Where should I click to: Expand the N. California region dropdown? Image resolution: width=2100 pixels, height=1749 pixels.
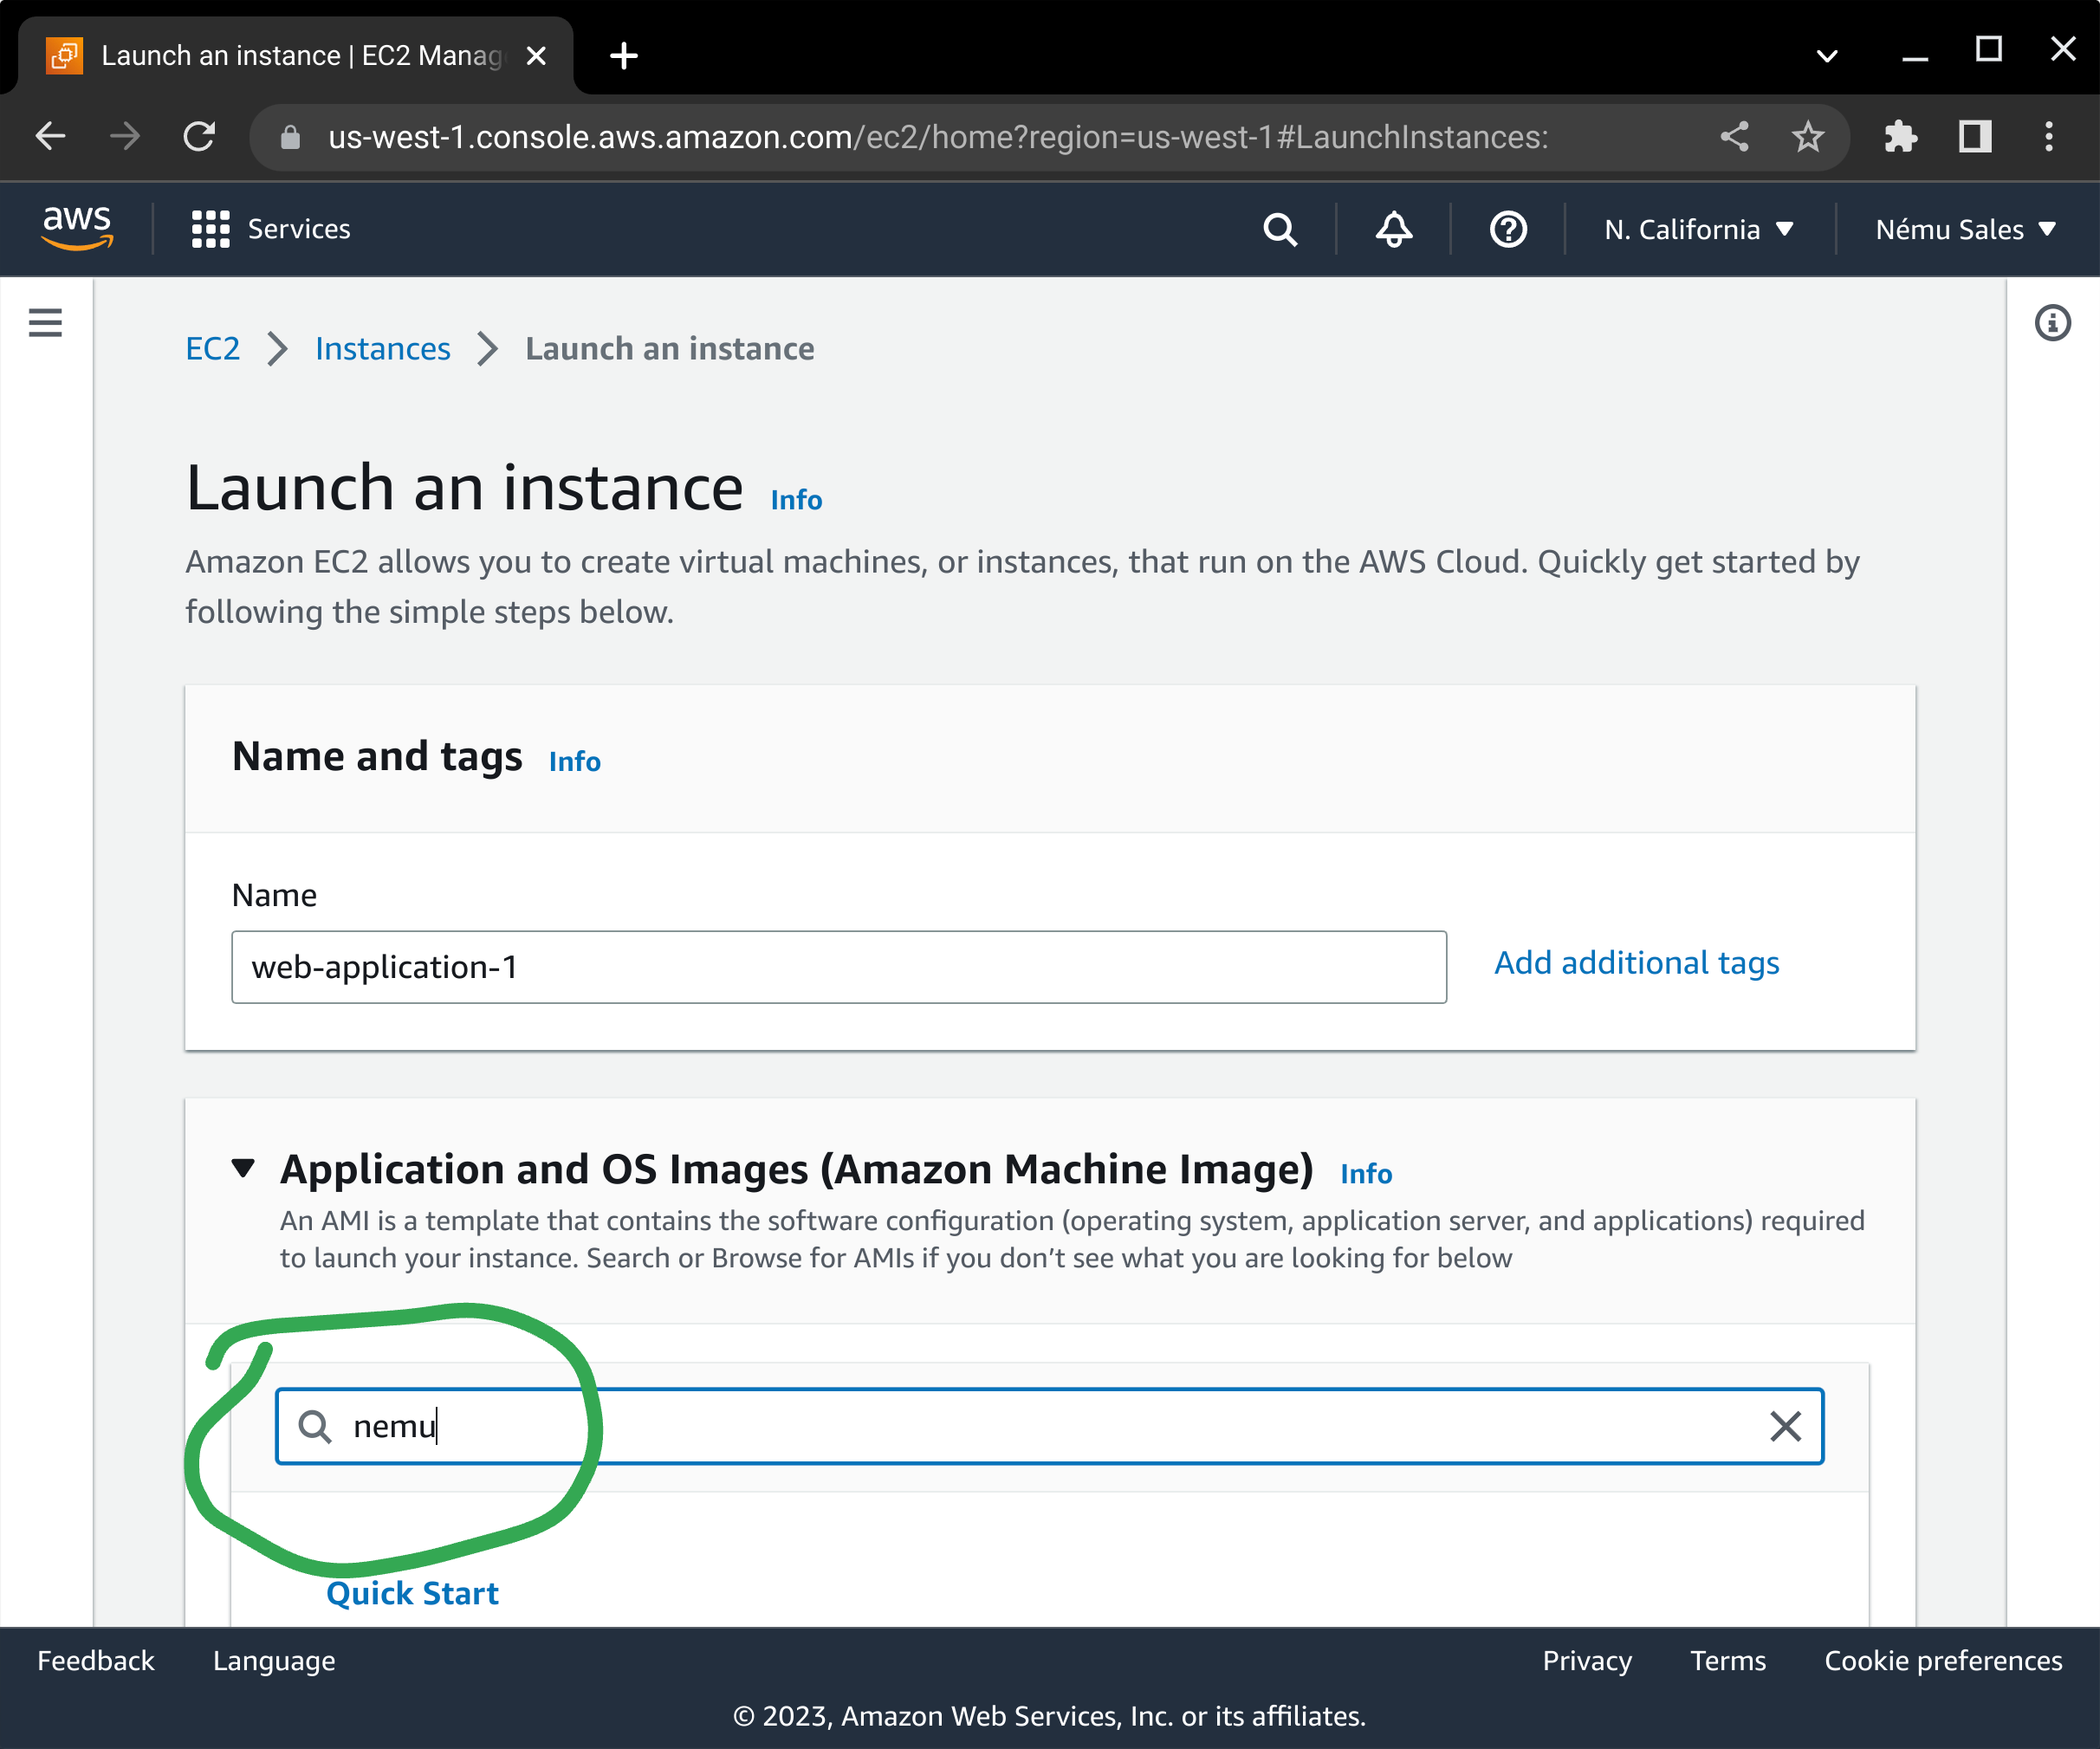click(1699, 229)
